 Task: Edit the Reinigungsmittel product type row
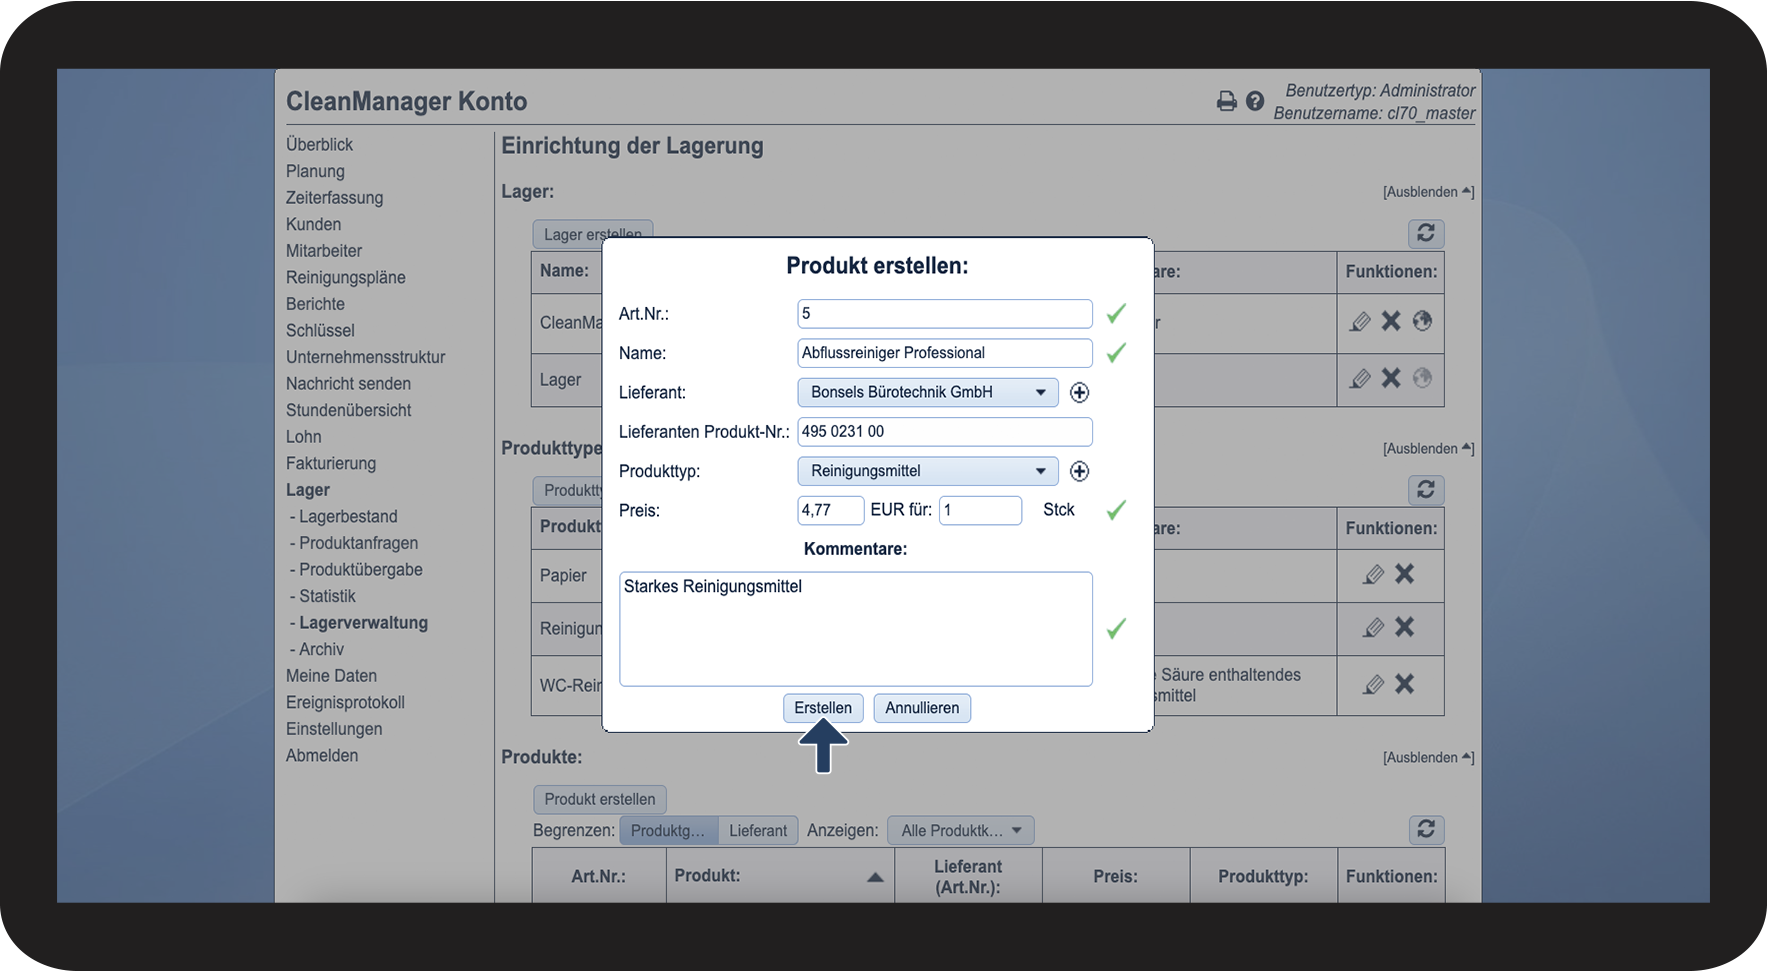[x=1374, y=627]
